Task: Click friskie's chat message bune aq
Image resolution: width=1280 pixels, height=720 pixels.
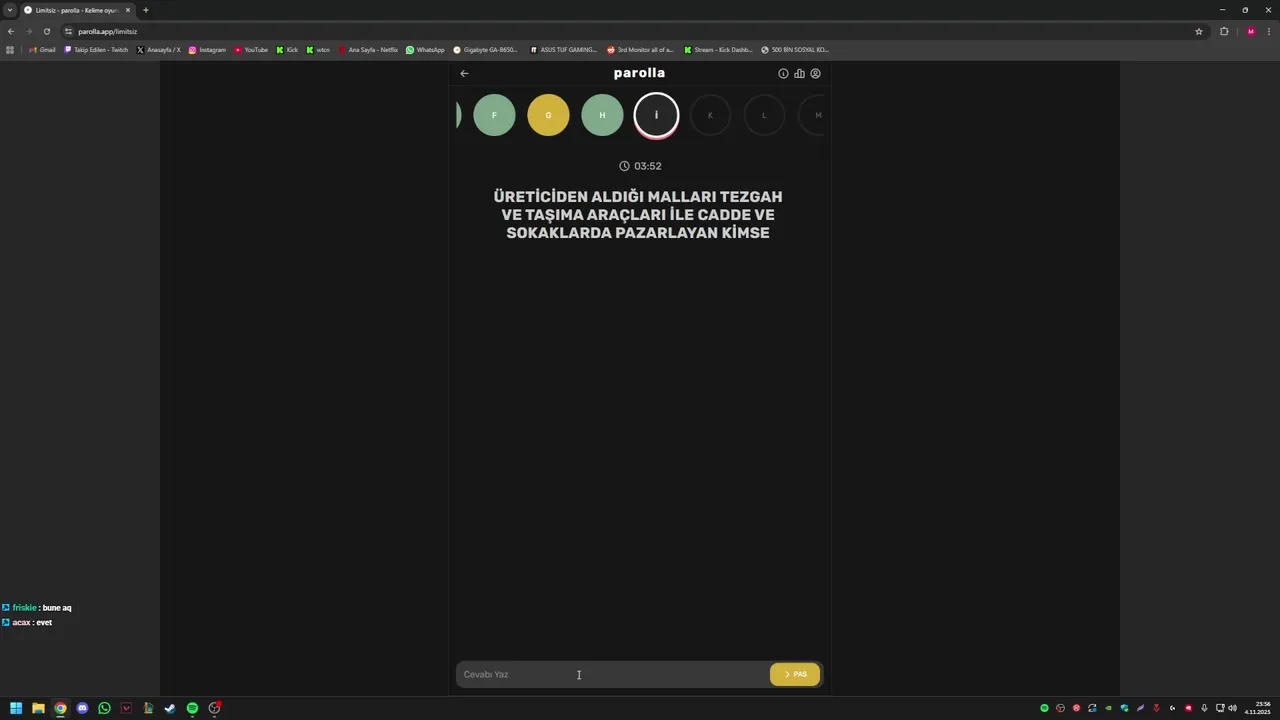Action: click(x=56, y=608)
